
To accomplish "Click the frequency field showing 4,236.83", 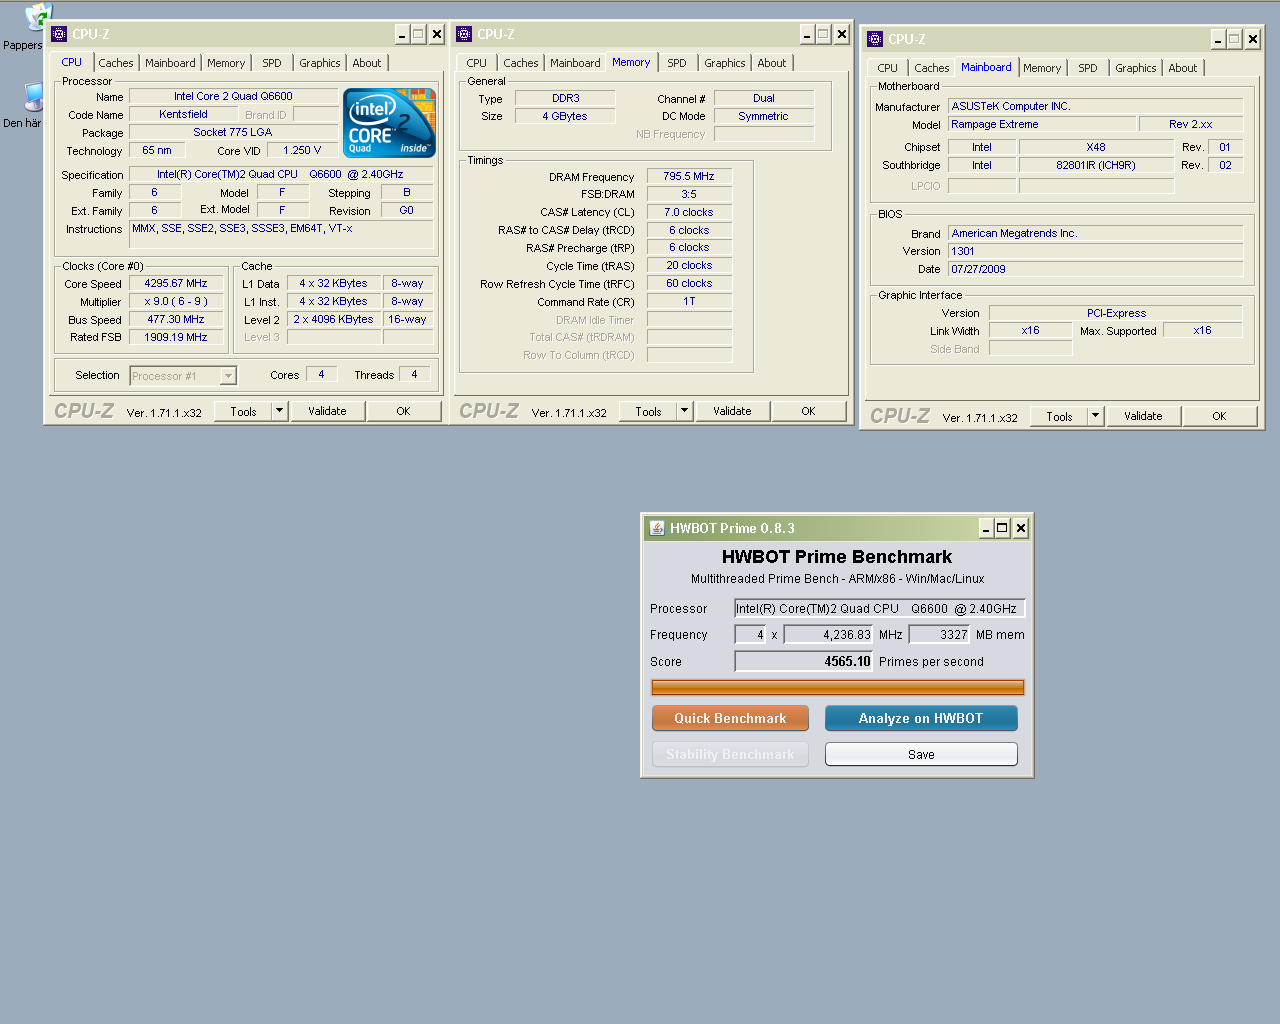I will (829, 634).
